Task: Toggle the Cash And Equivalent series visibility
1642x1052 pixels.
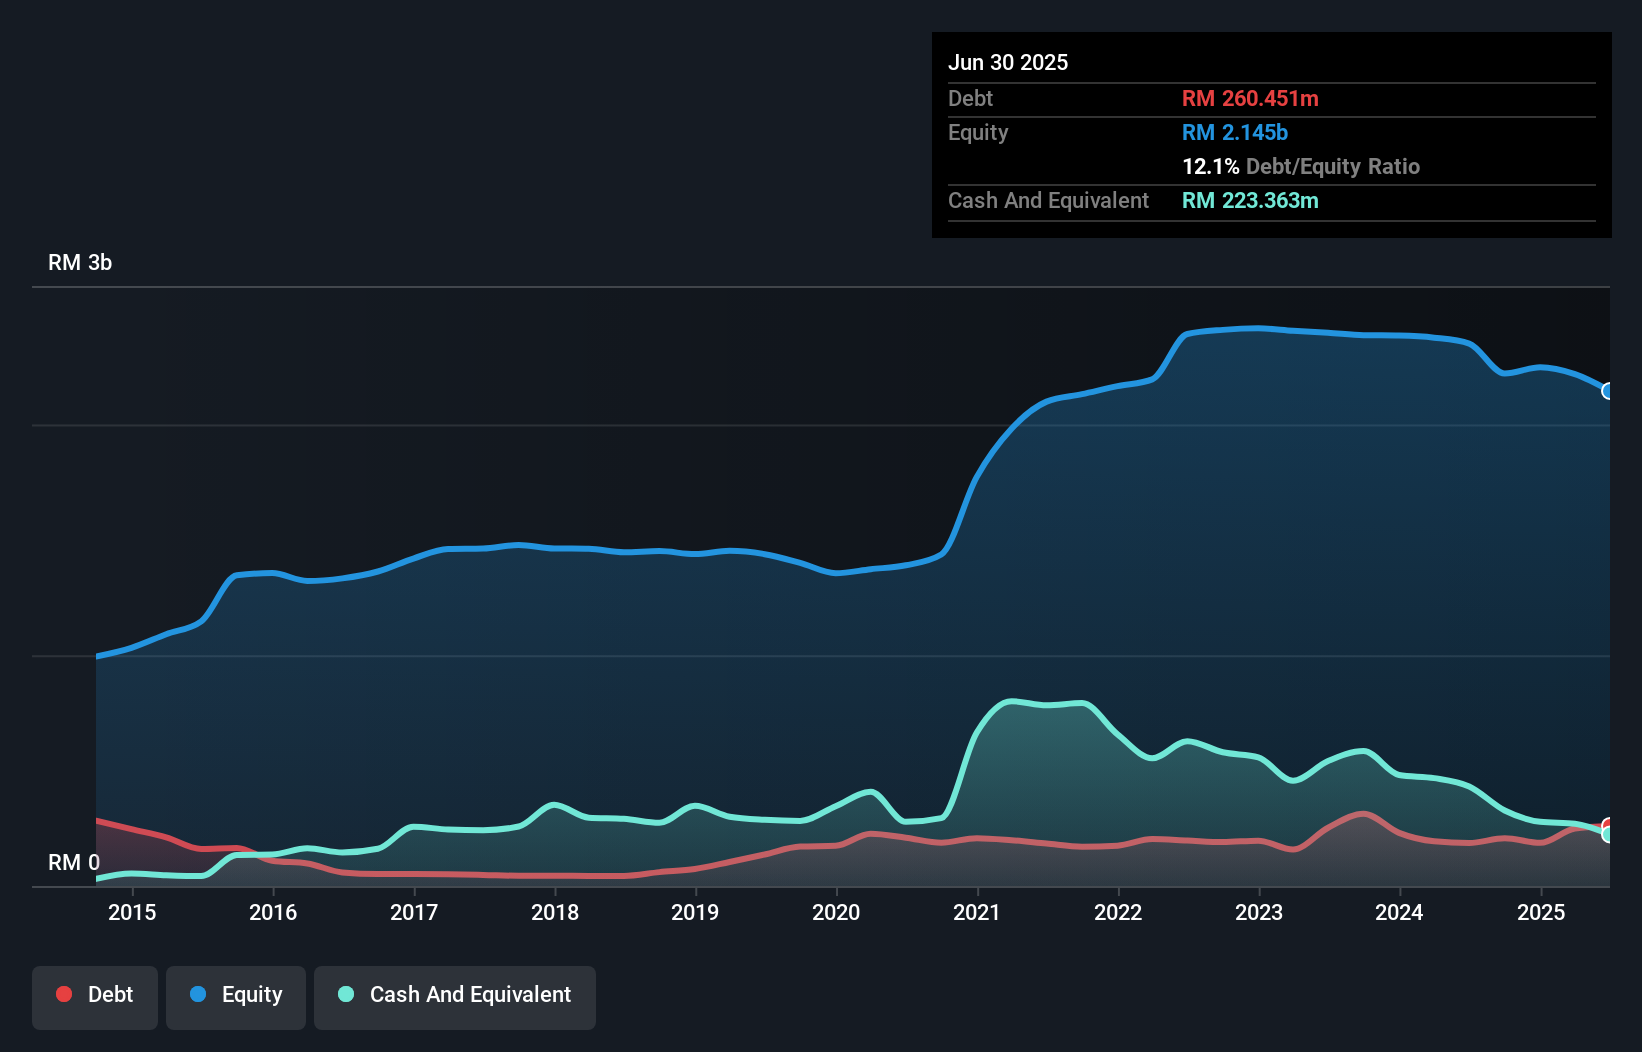Action: pyautogui.click(x=455, y=994)
